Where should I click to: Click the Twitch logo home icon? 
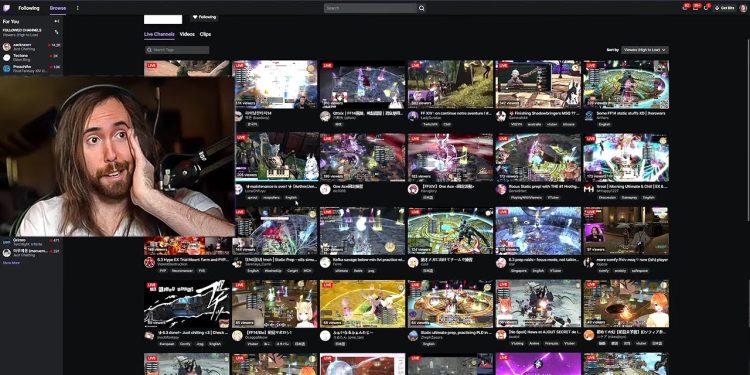(x=6, y=8)
